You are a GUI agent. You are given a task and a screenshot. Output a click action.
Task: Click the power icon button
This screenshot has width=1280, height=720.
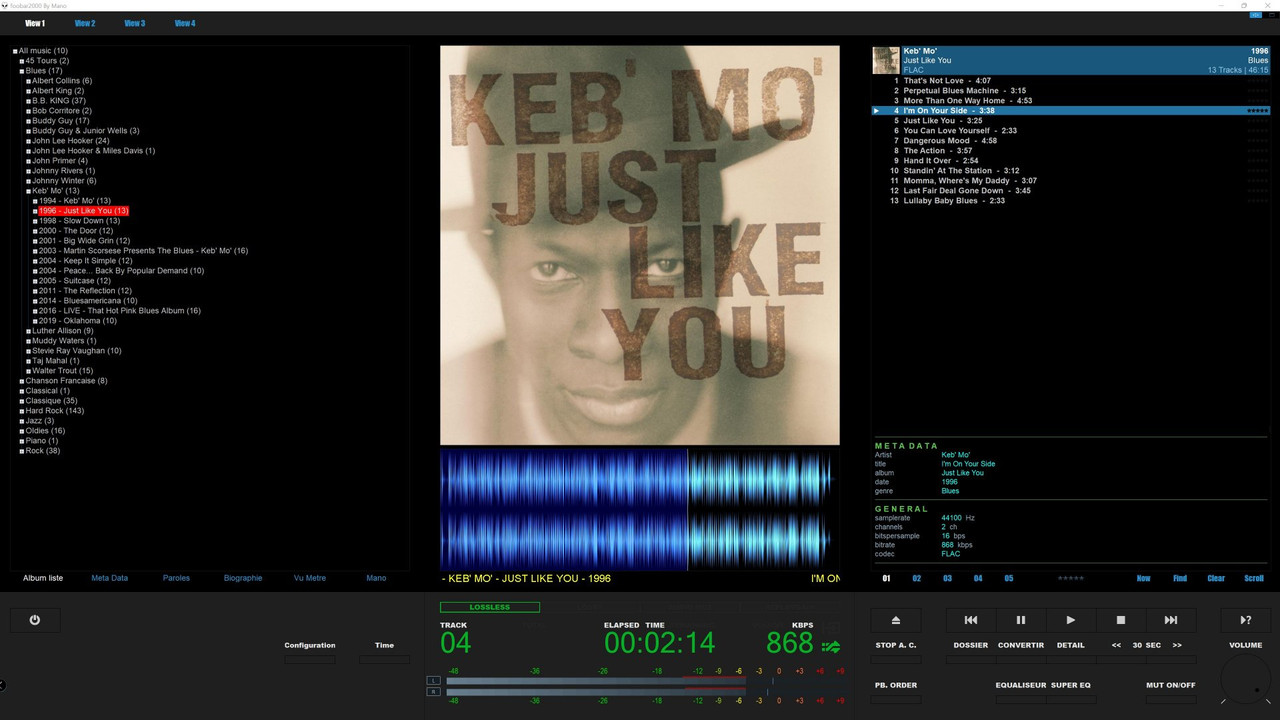[x=35, y=620]
